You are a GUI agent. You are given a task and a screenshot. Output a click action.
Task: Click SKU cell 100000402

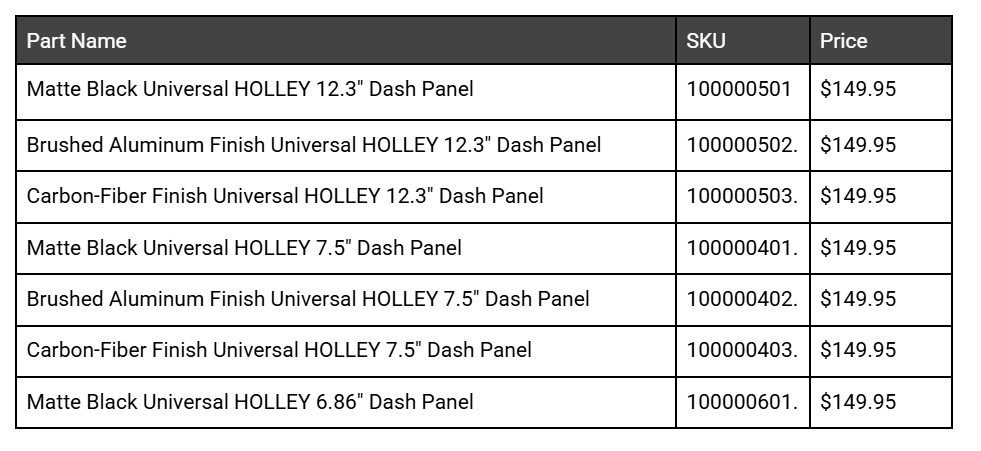point(742,299)
